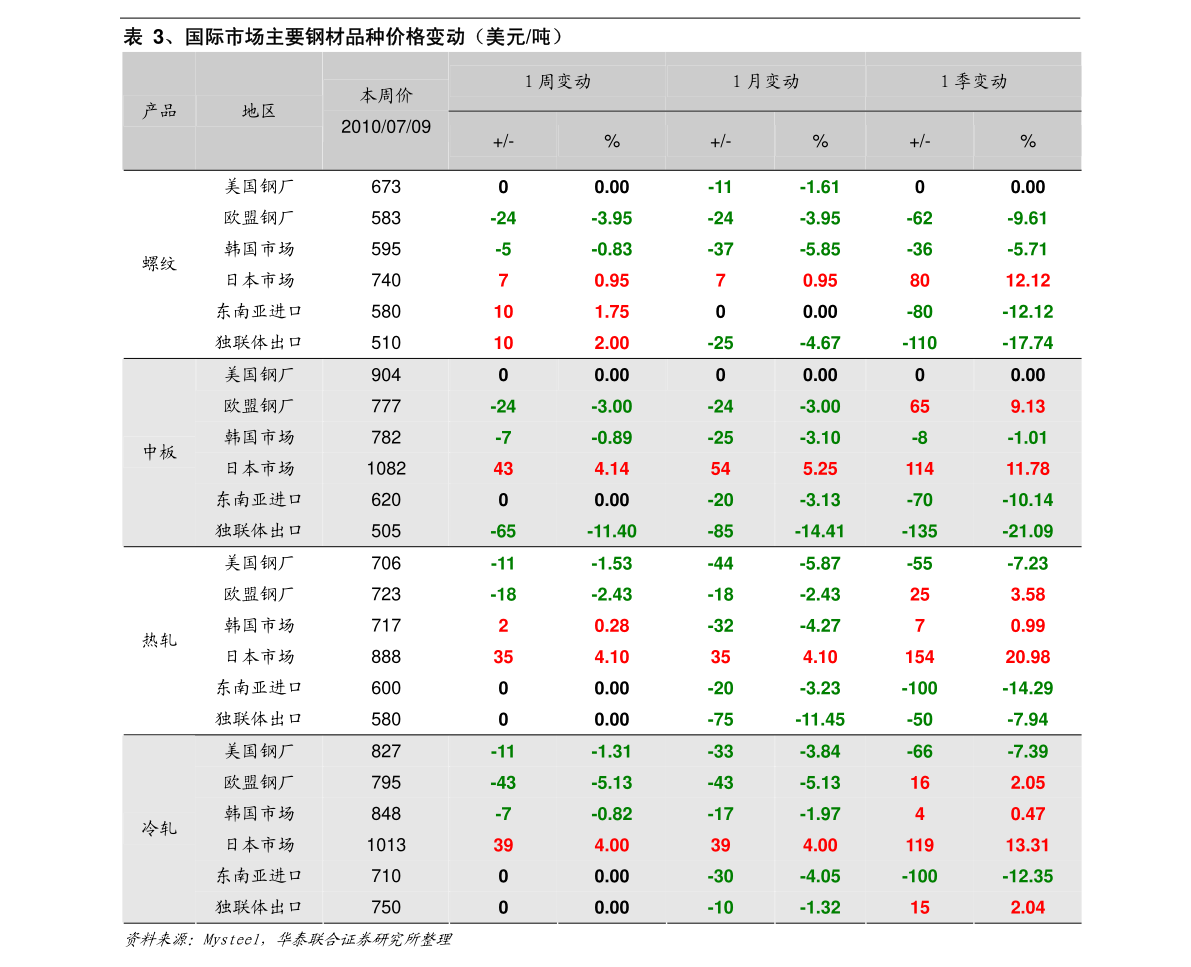This screenshot has width=1191, height=967.
Task: Click price 717 for 热轧 韩国市场
Action: [x=386, y=626]
